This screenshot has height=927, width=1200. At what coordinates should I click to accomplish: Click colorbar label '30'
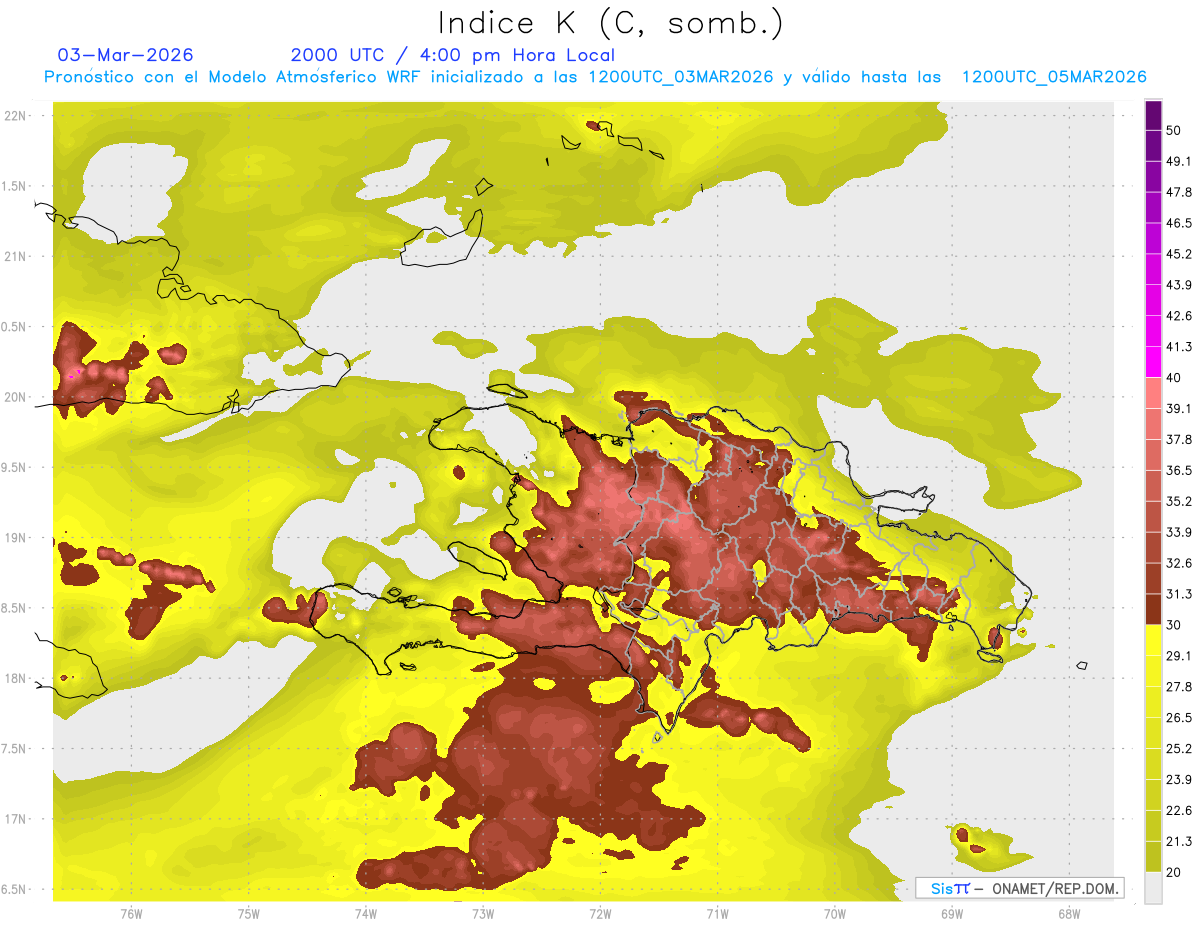[1174, 625]
